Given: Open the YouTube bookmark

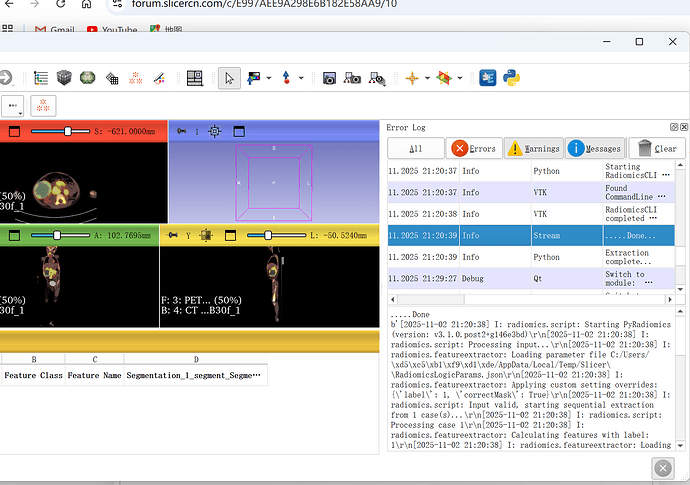Looking at the screenshot, I should (x=112, y=30).
